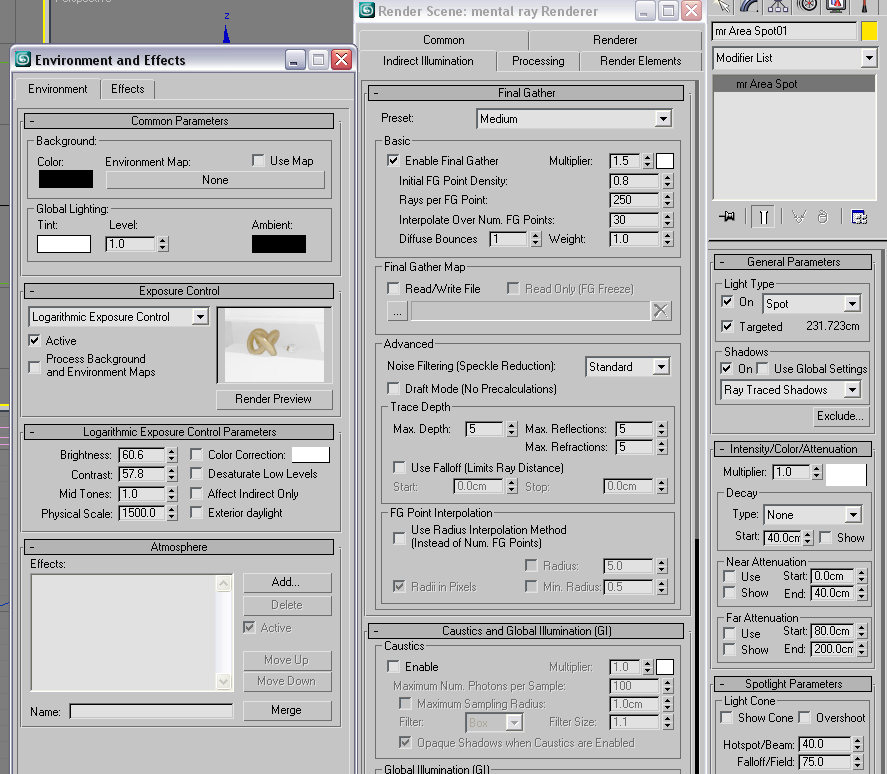Screen dimensions: 887x774
Task: Click the Merge button
Action: [287, 710]
